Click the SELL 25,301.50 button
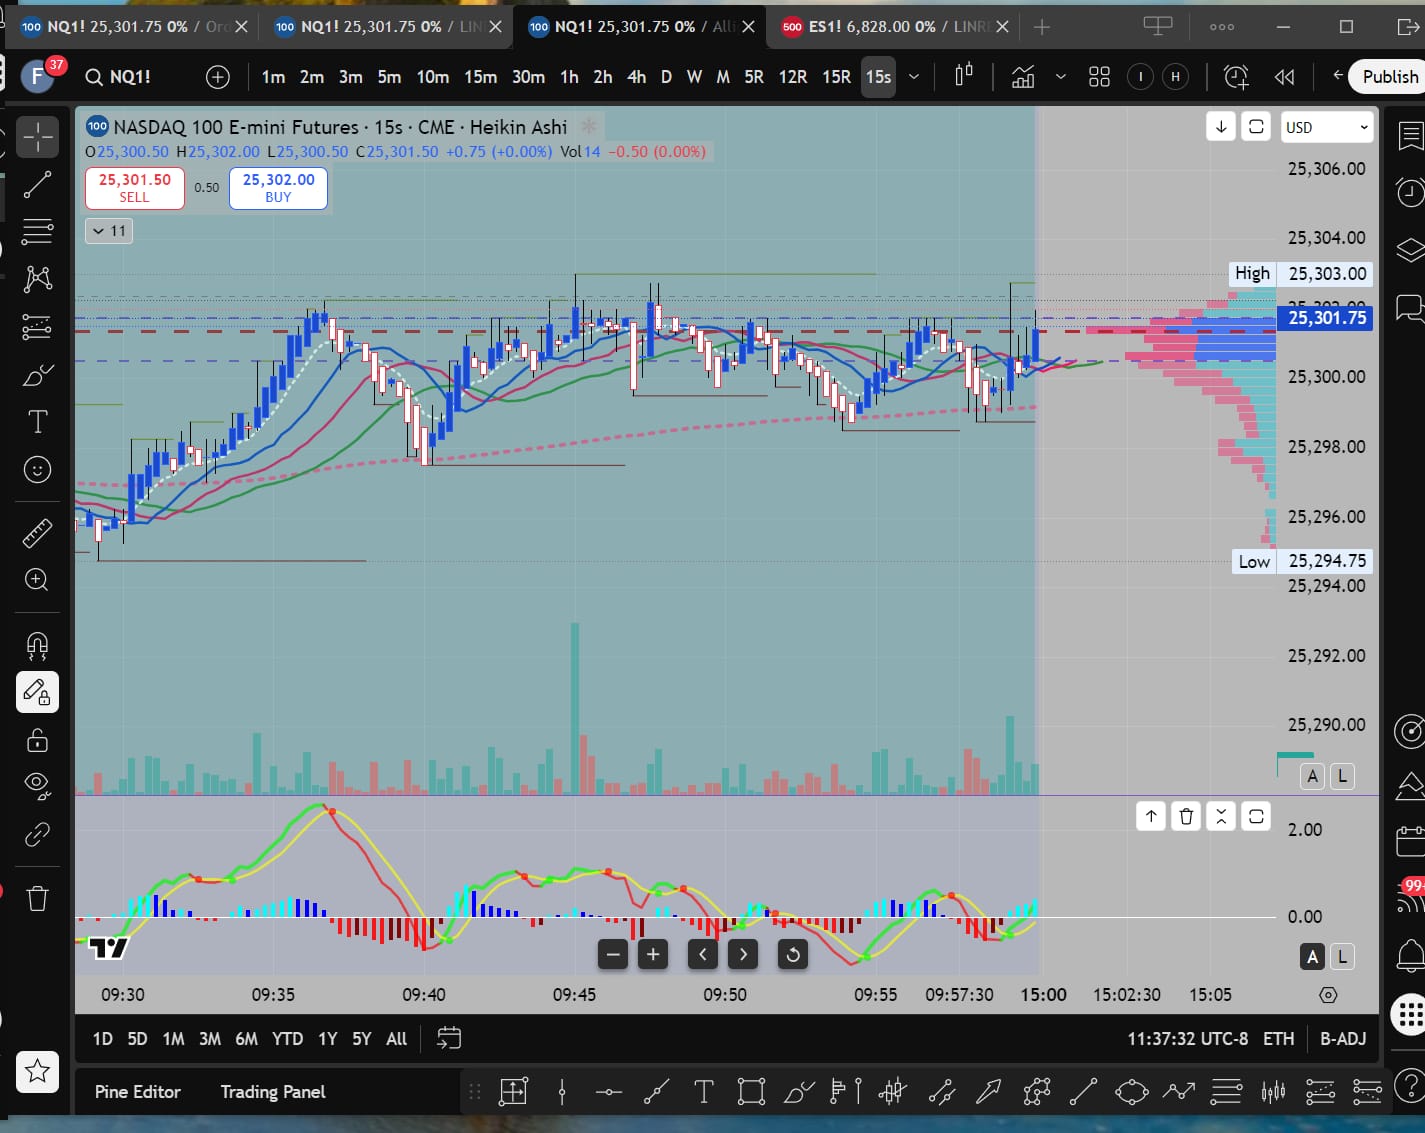This screenshot has width=1425, height=1133. click(135, 188)
